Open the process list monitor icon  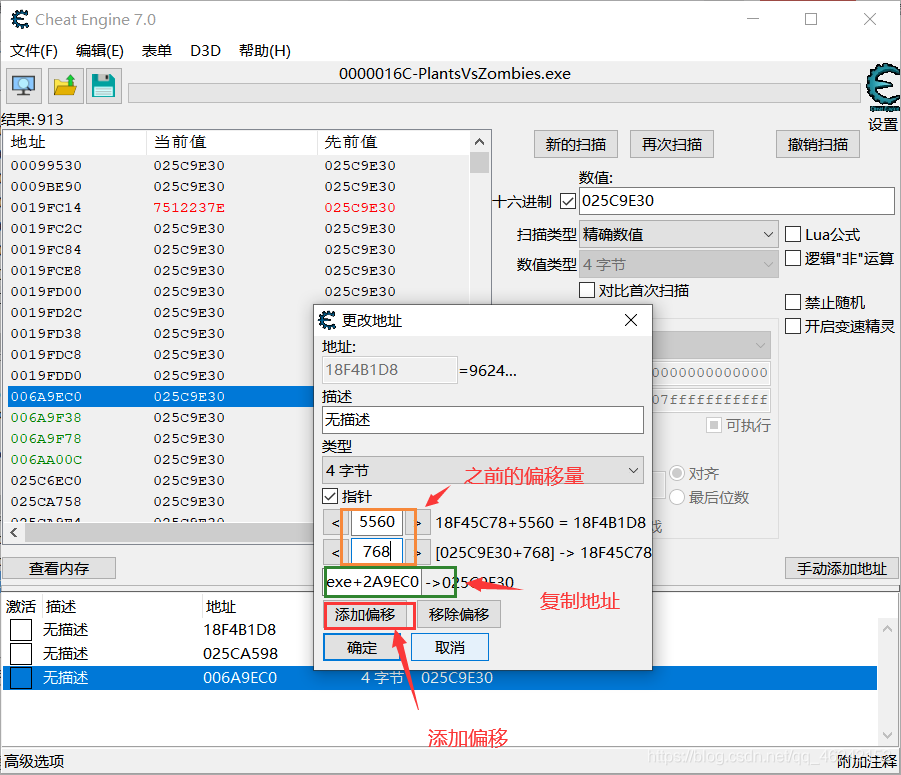24,86
